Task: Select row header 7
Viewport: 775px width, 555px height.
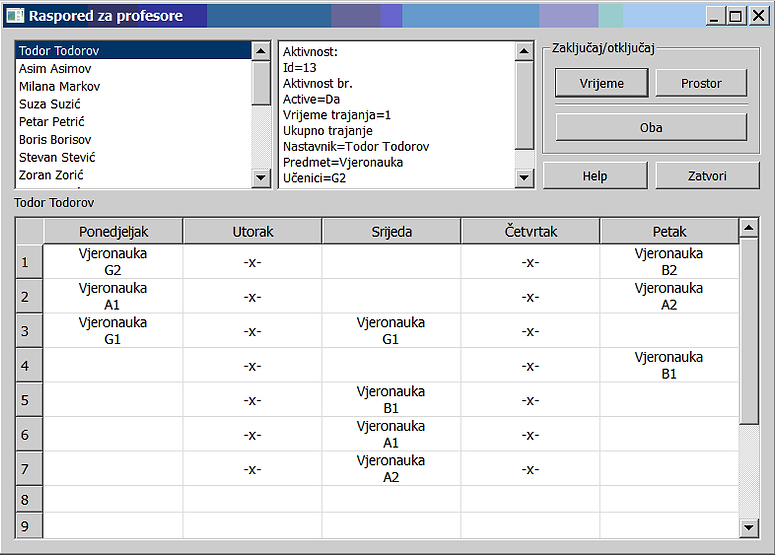Action: coord(29,469)
